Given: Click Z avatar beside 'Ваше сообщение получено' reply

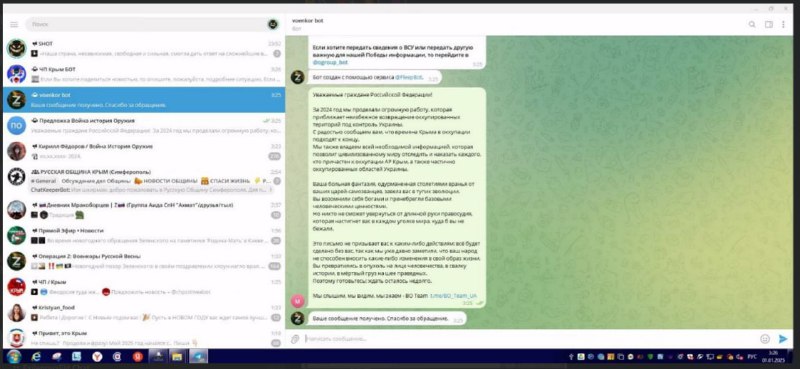Looking at the screenshot, I should (297, 318).
